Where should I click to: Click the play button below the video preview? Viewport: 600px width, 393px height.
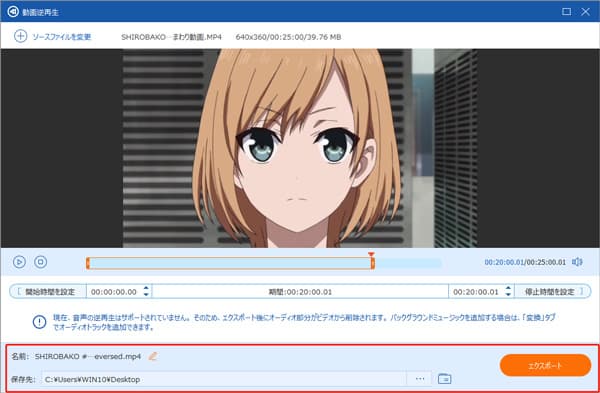coord(19,262)
